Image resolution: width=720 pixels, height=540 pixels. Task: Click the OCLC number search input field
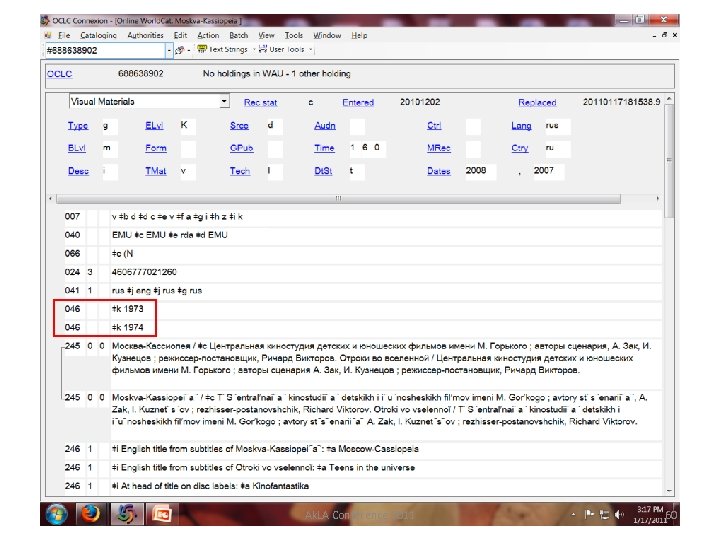[x=105, y=50]
